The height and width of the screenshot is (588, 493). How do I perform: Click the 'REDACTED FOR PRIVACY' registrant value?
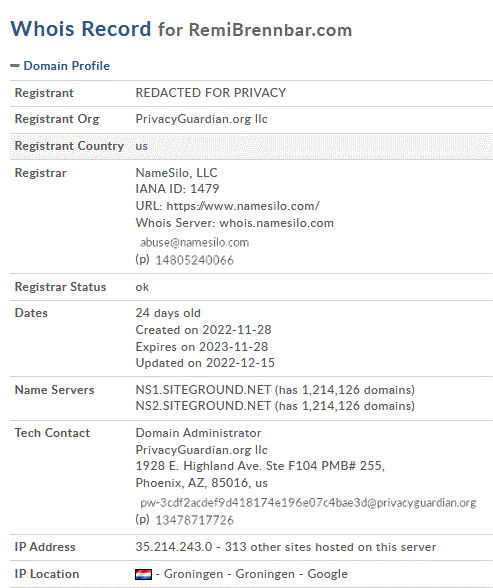click(x=211, y=93)
